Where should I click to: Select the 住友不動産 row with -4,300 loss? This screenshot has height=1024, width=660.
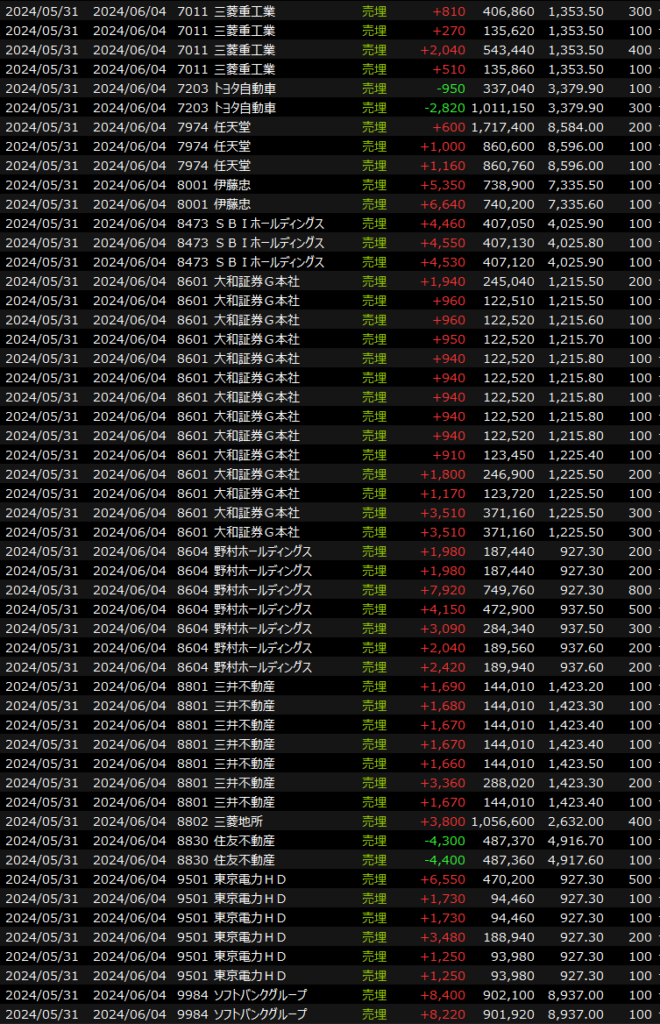coord(244,841)
